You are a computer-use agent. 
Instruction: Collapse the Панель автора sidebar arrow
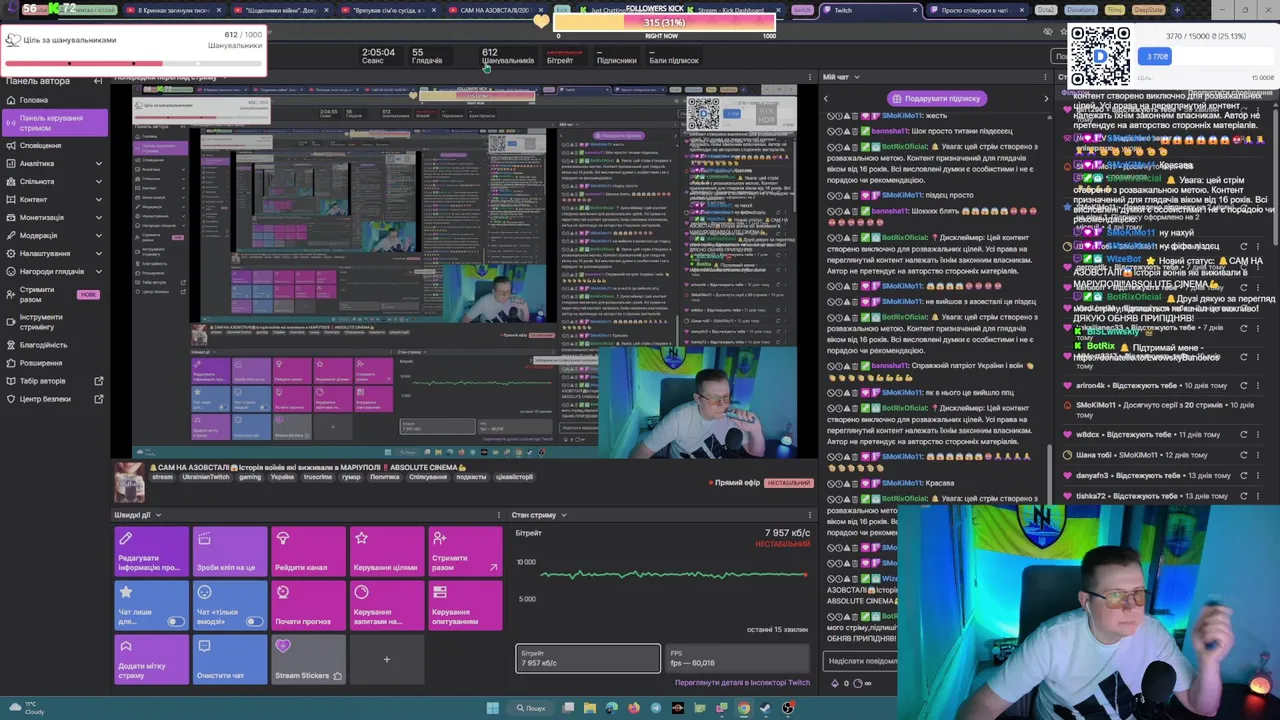98,81
